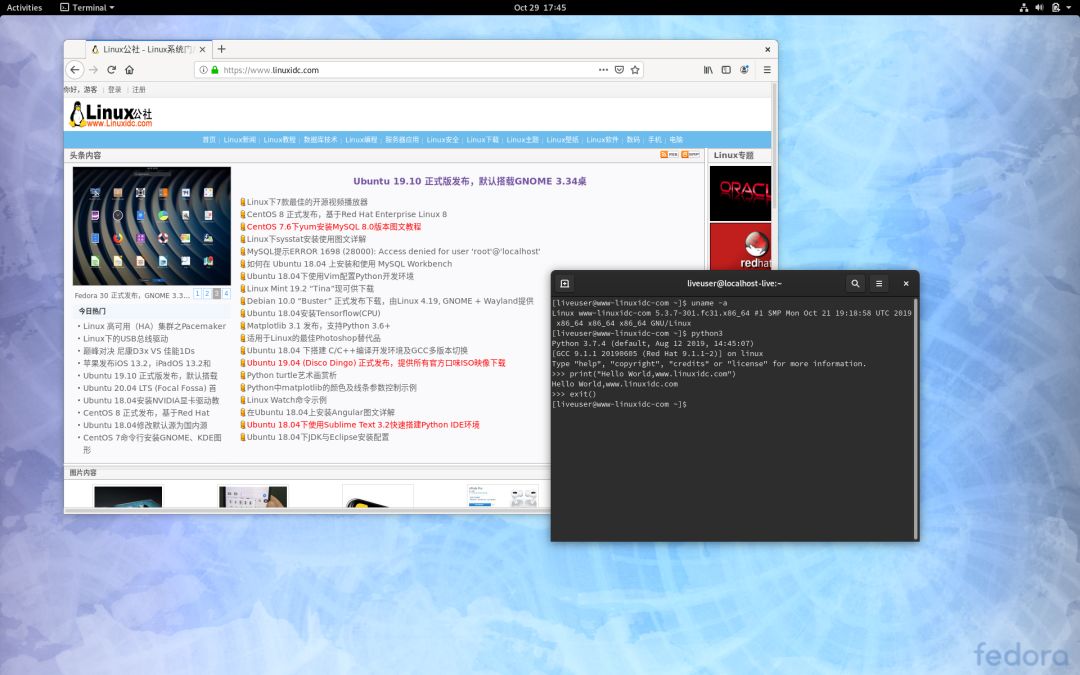
Task: Open CentOS 8 正式发布 article link
Action: point(346,214)
